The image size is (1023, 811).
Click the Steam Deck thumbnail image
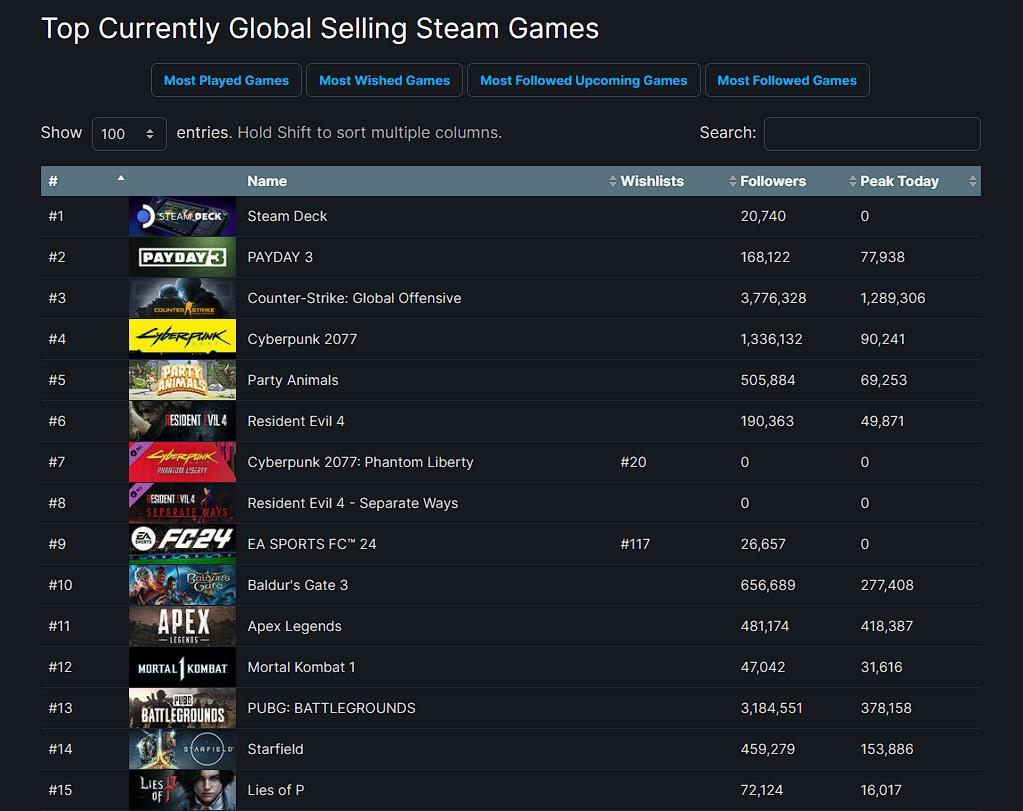click(182, 216)
